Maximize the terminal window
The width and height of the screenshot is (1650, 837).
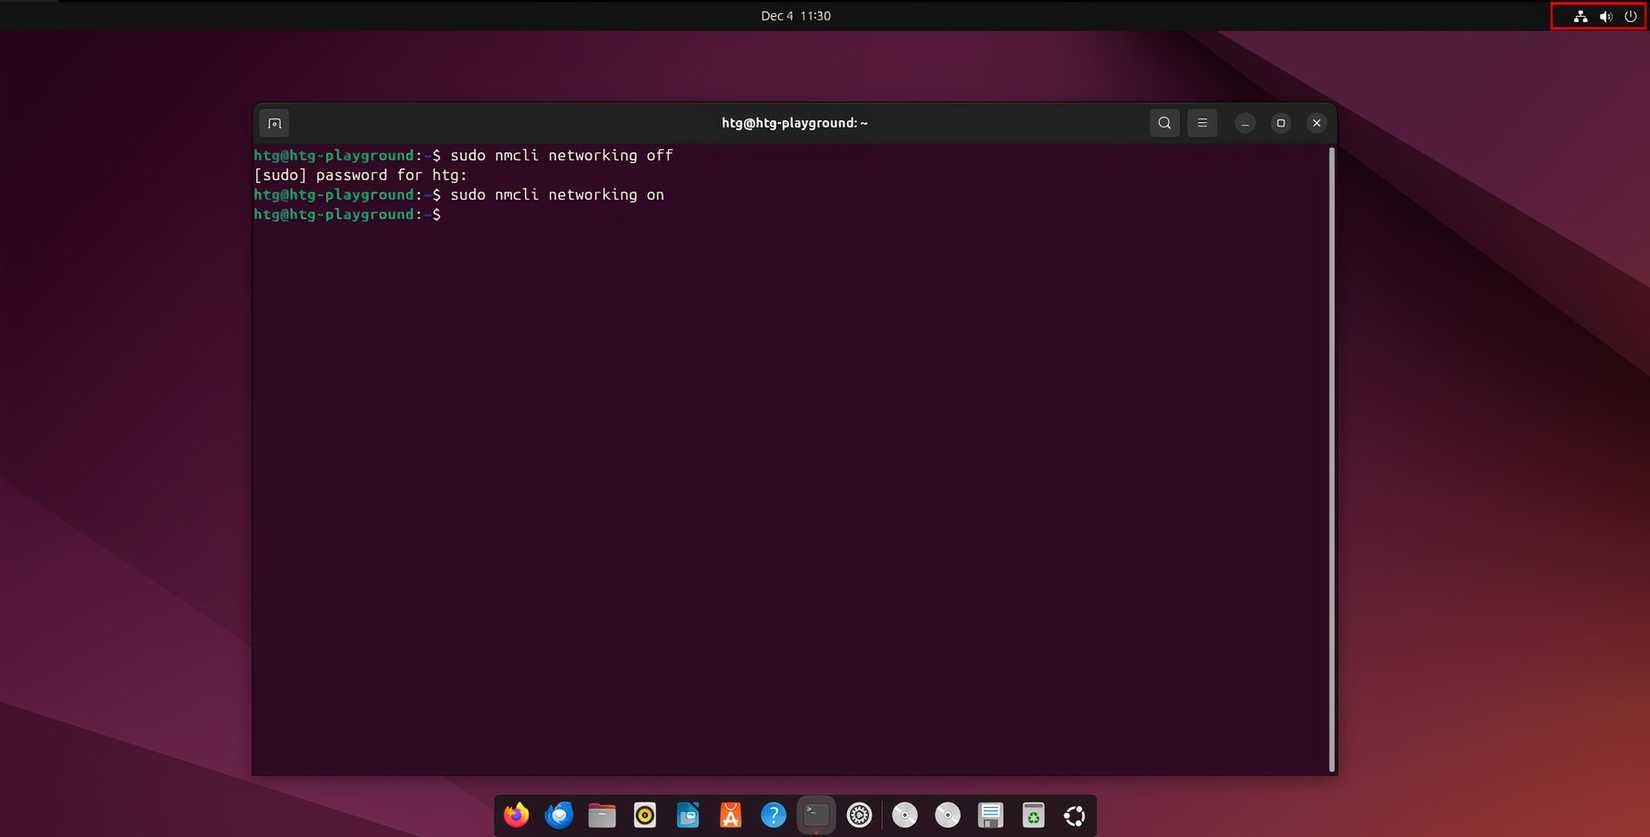pyautogui.click(x=1280, y=123)
